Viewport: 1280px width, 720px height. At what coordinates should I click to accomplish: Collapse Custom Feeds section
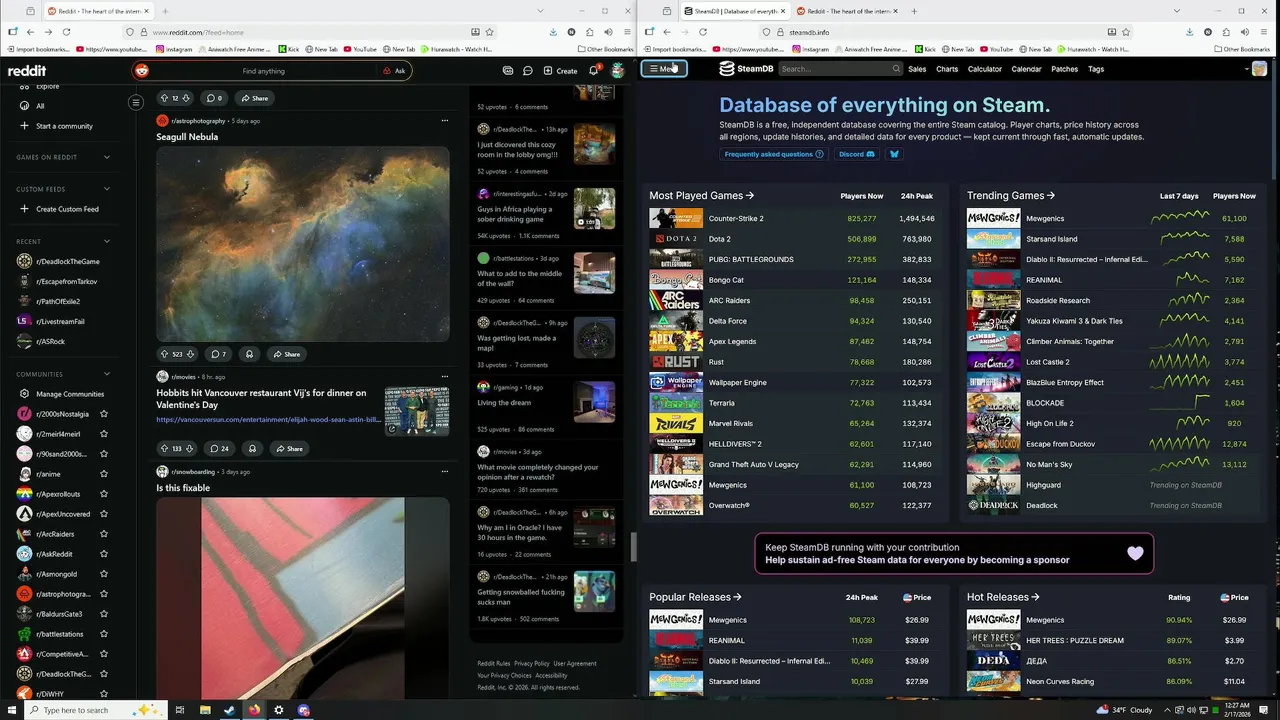pos(106,189)
